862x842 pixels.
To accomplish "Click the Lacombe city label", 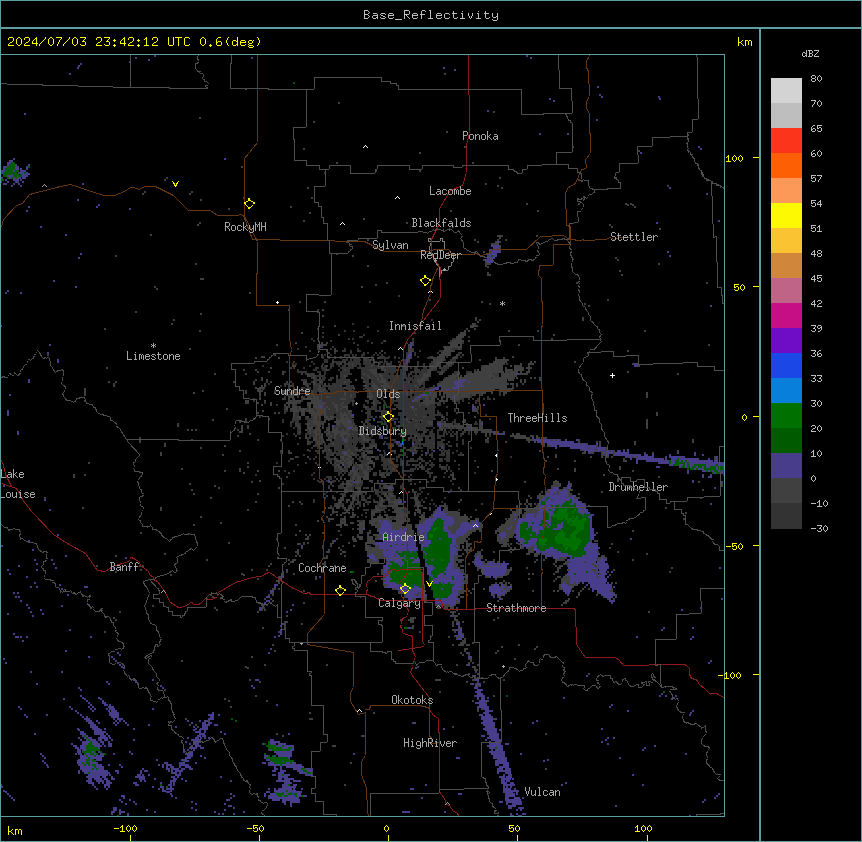I will point(450,191).
